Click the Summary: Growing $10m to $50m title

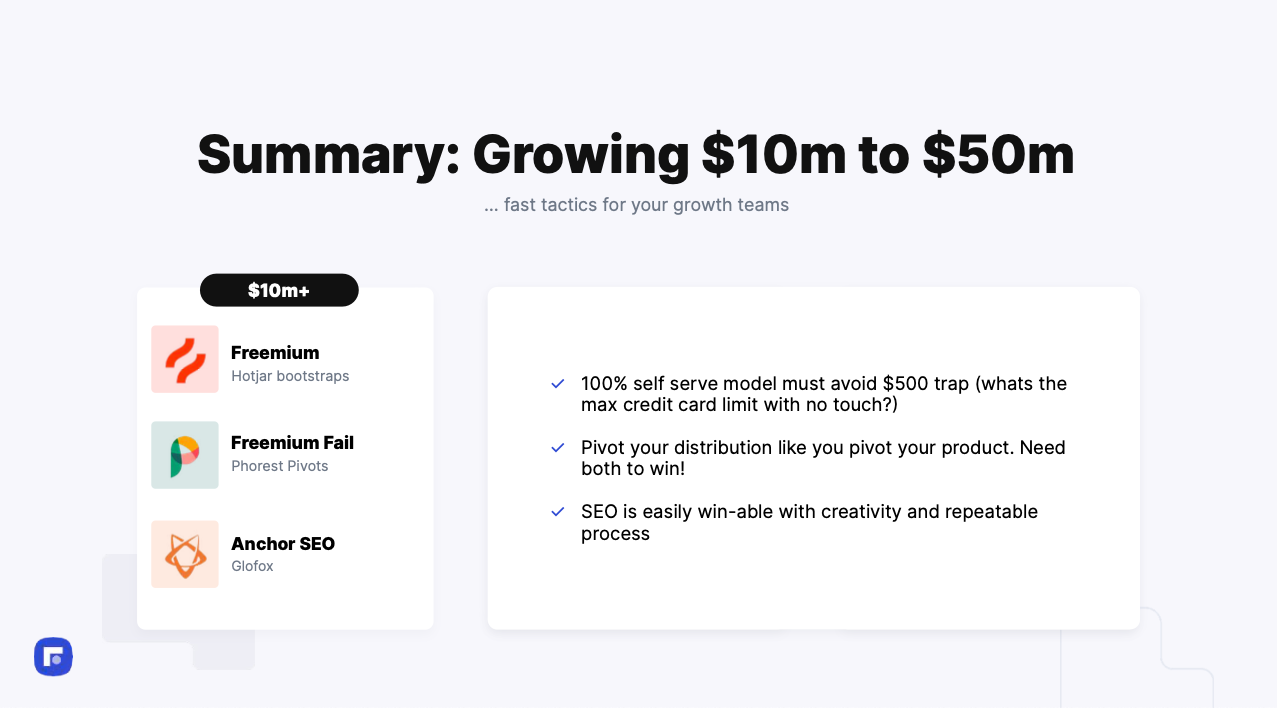click(636, 155)
